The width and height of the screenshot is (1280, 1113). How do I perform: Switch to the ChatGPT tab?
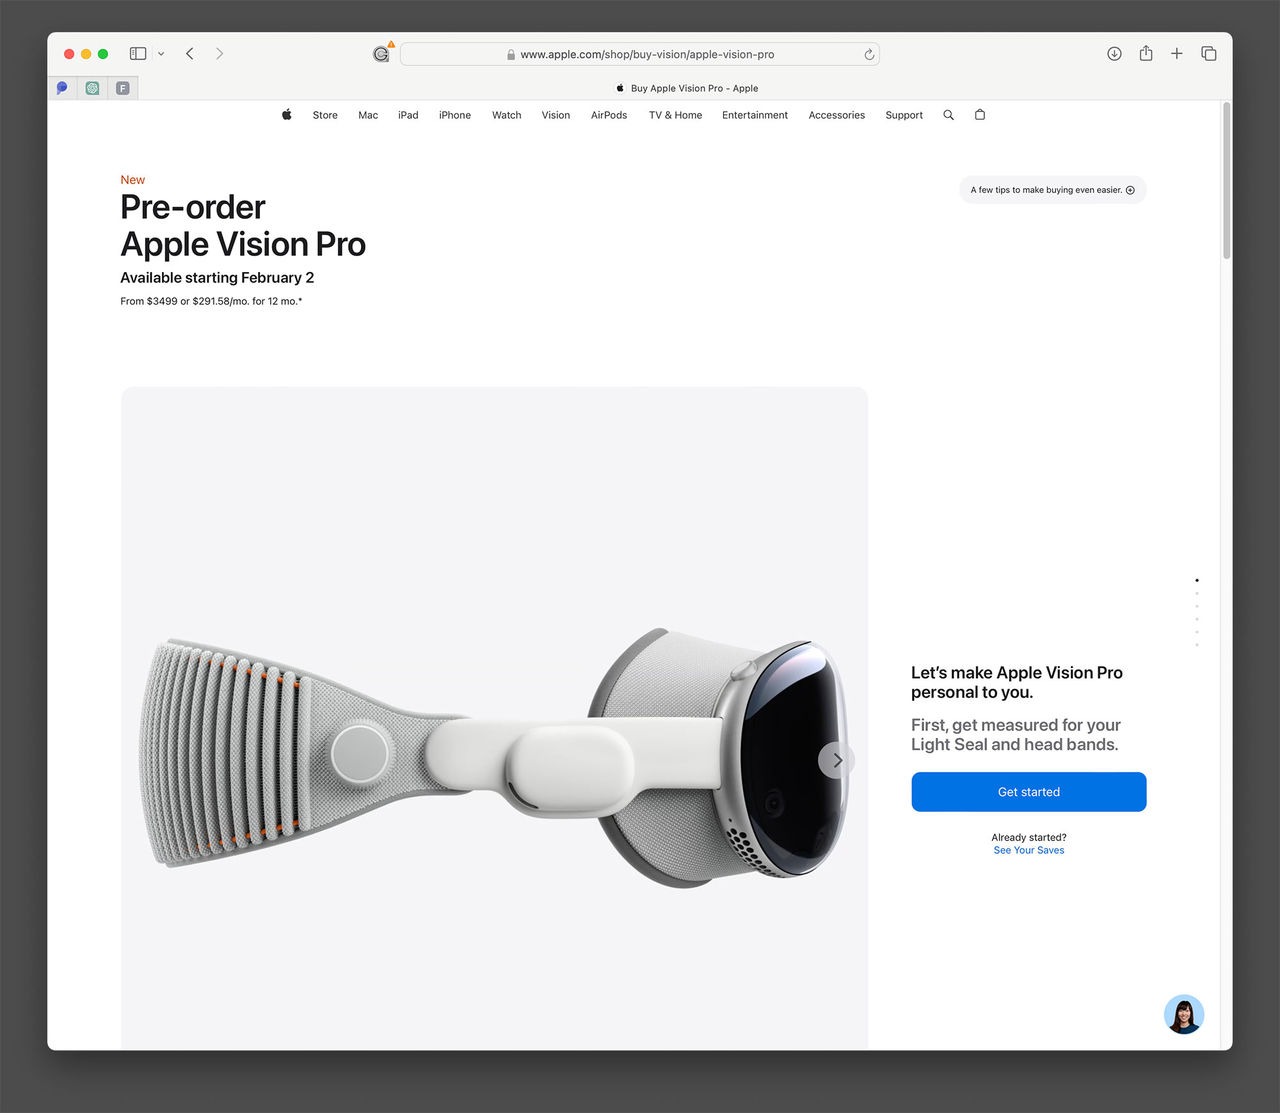pyautogui.click(x=92, y=88)
